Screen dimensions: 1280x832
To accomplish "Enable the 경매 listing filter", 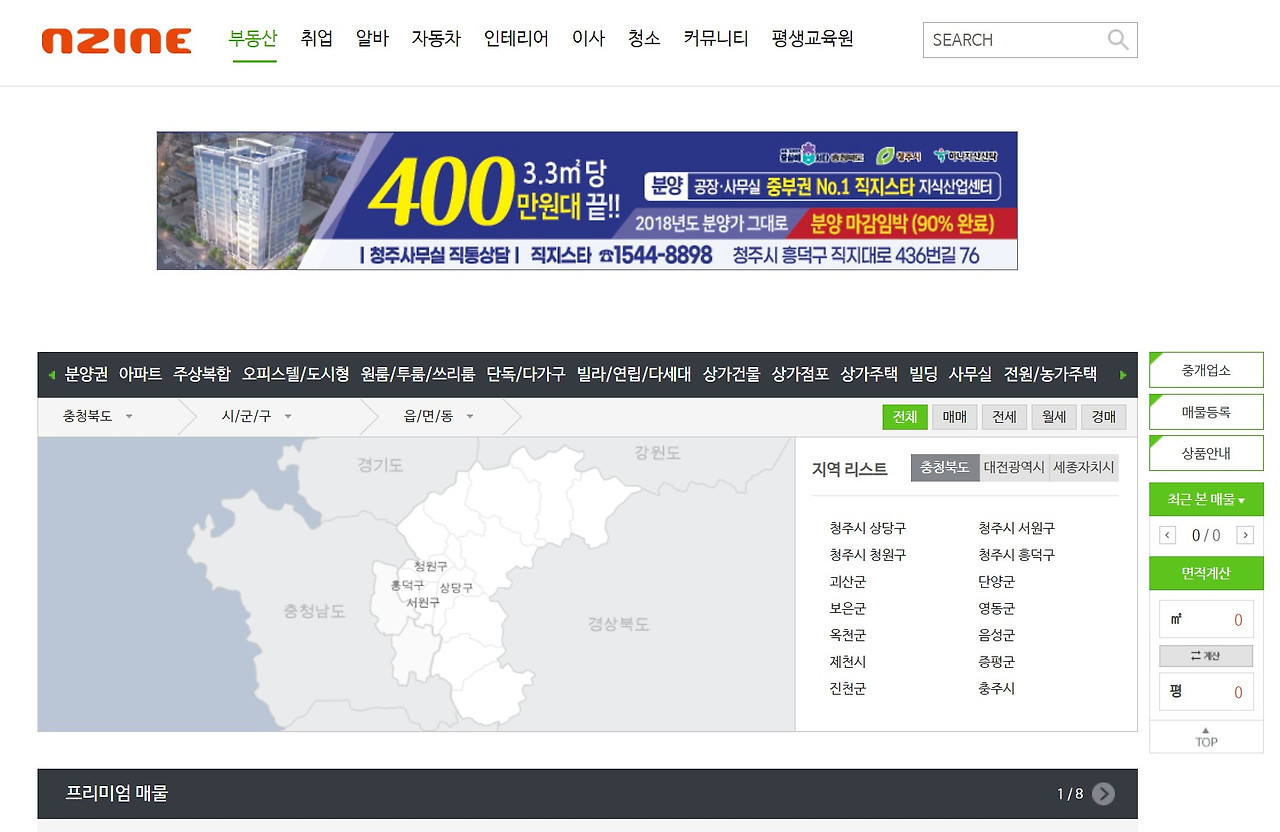I will coord(1104,417).
